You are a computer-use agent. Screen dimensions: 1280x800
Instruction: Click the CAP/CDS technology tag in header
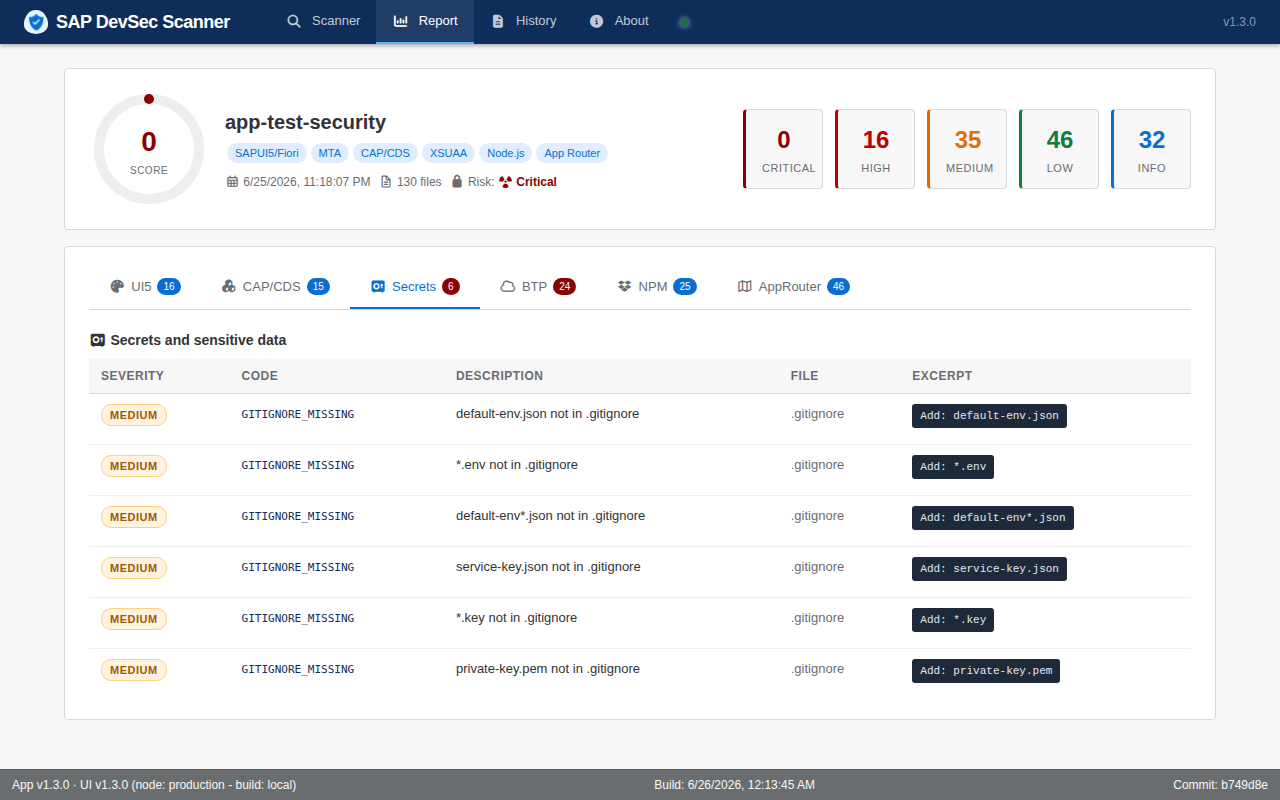[x=386, y=153]
